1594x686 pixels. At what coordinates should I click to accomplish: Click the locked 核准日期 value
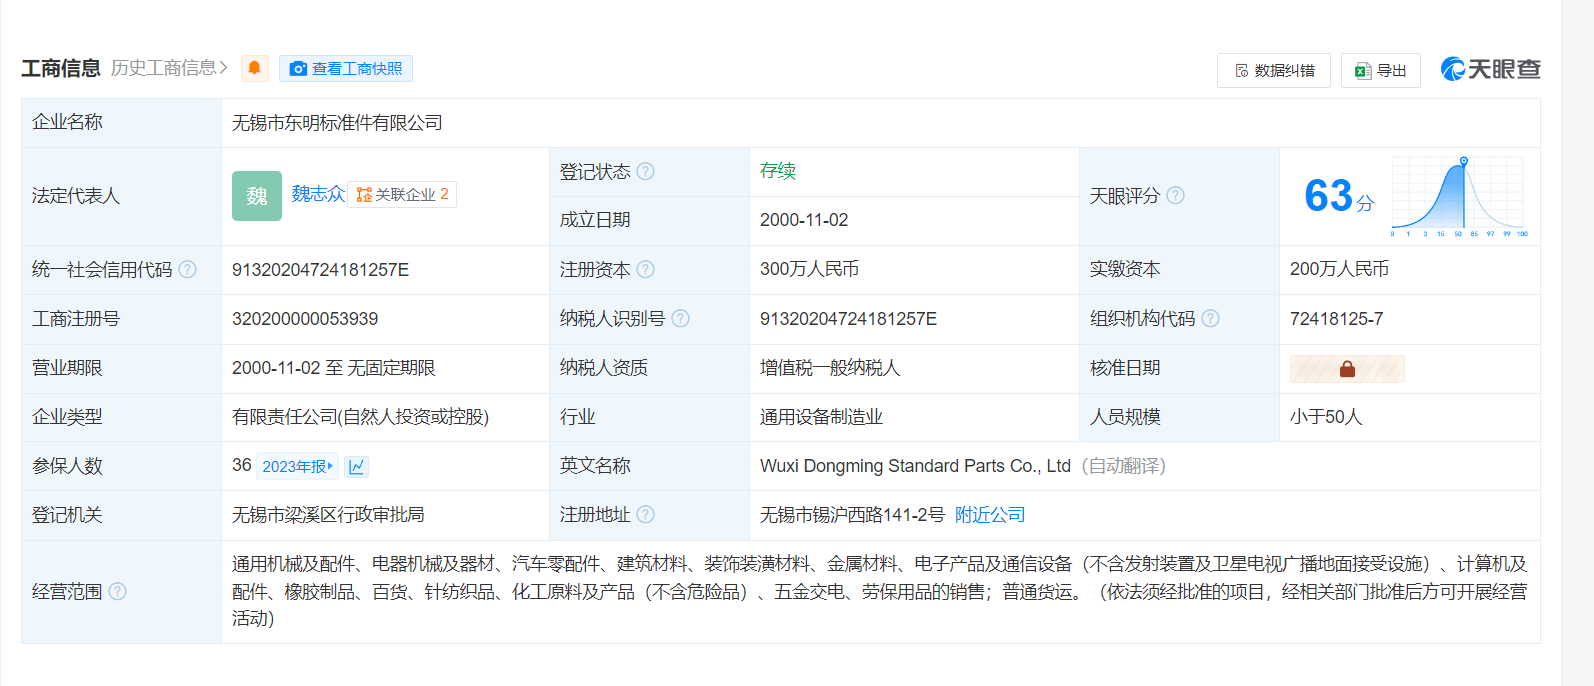click(x=1347, y=369)
